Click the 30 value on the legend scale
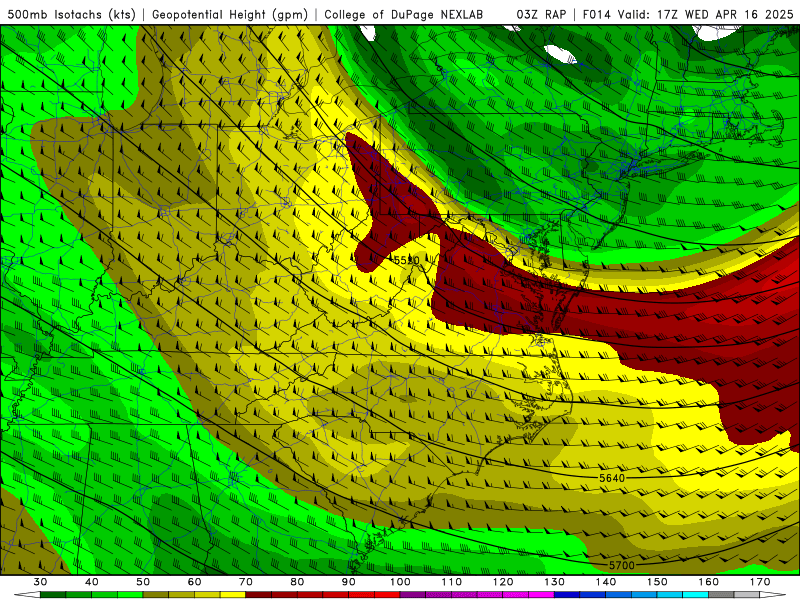 [x=40, y=582]
